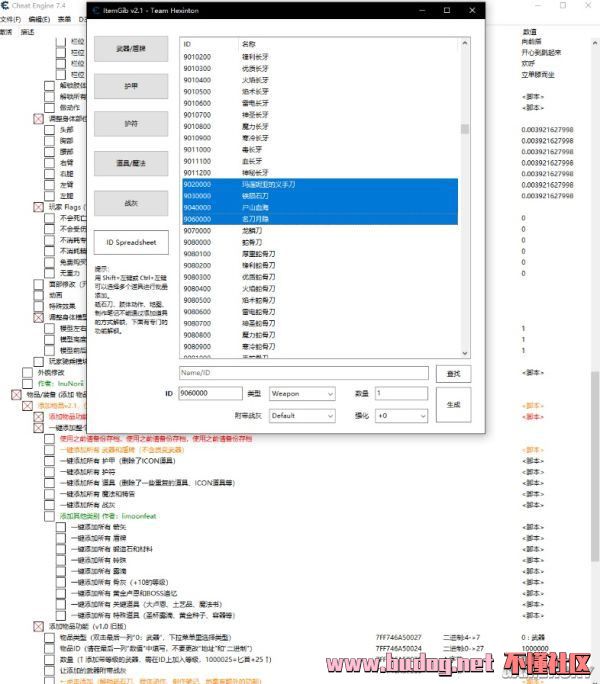Select the item row with ID 9080000
600x684 pixels.
tap(320, 242)
